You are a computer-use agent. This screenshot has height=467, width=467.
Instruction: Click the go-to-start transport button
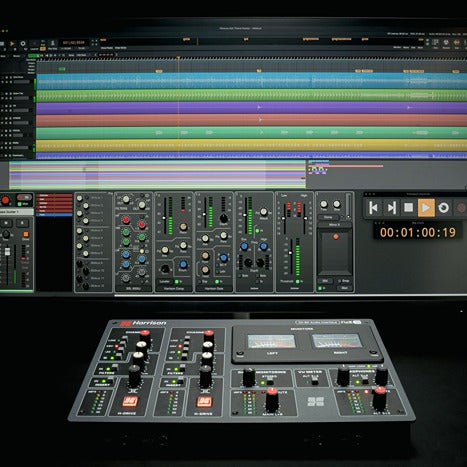[x=373, y=208]
